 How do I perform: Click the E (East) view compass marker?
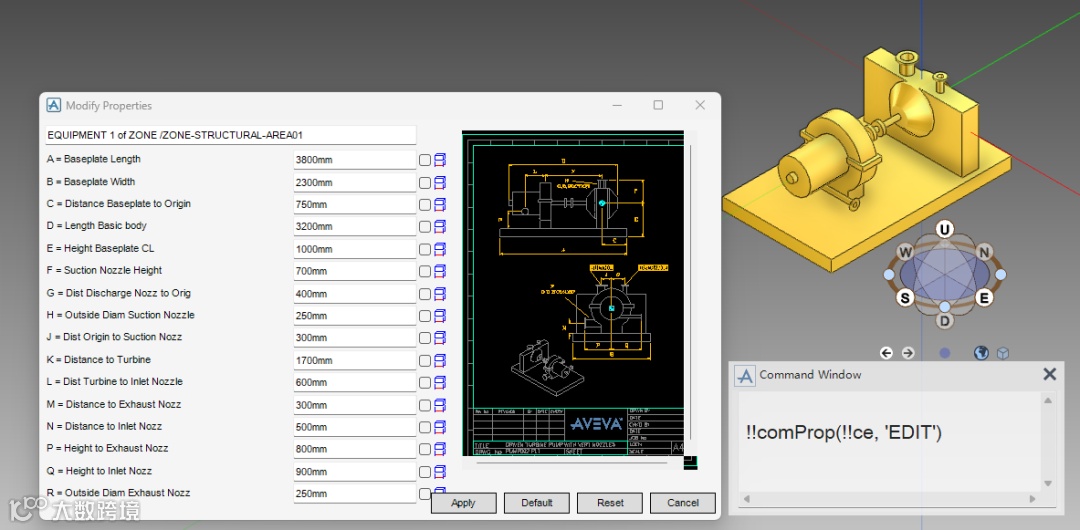(x=984, y=297)
